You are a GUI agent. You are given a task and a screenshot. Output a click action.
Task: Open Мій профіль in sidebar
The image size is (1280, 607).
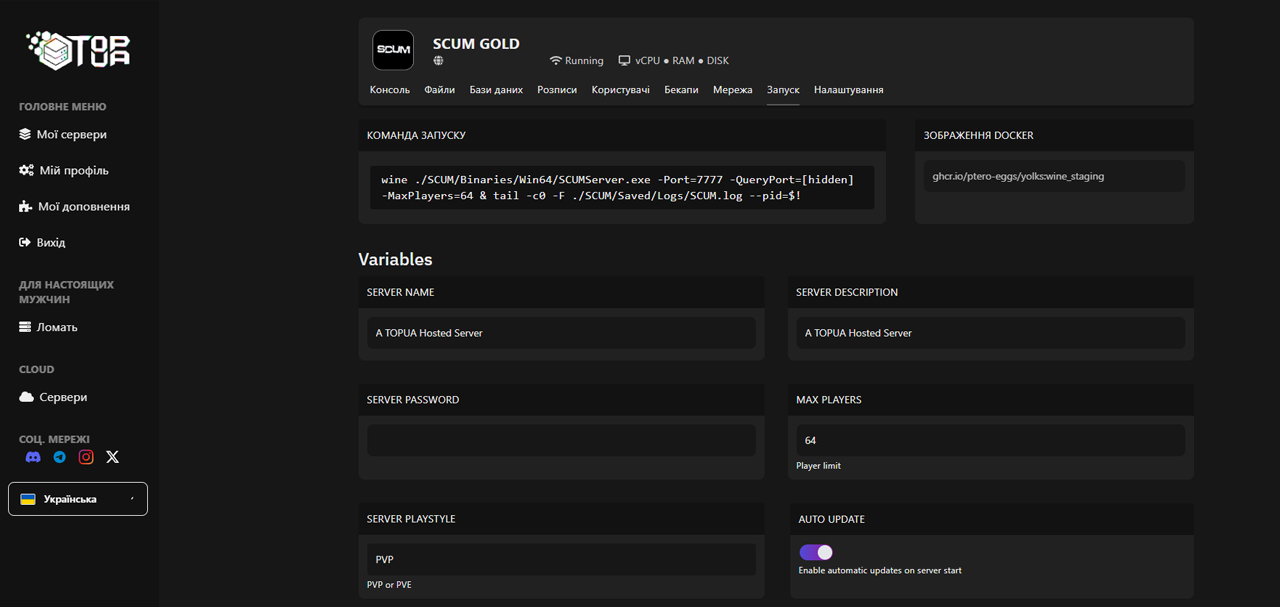click(73, 170)
